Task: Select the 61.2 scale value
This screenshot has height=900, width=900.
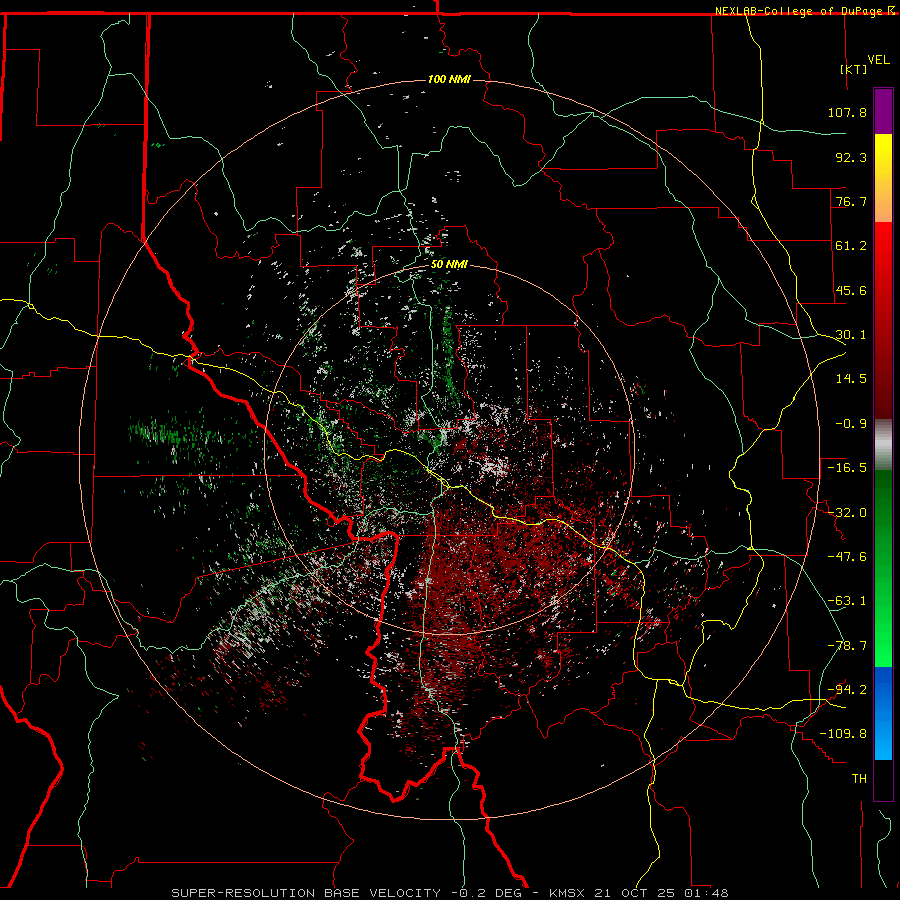Action: 851,246
